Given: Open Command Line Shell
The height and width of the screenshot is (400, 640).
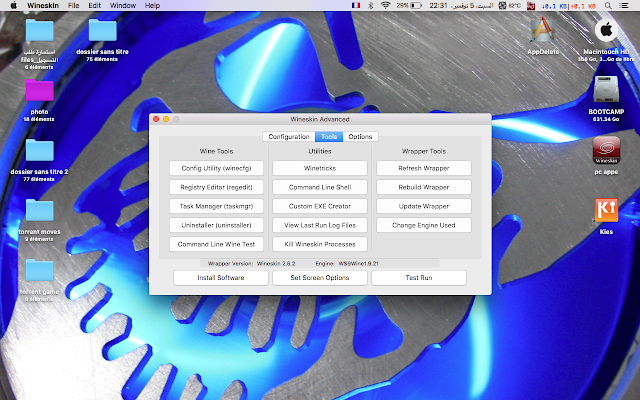Looking at the screenshot, I should coord(320,187).
